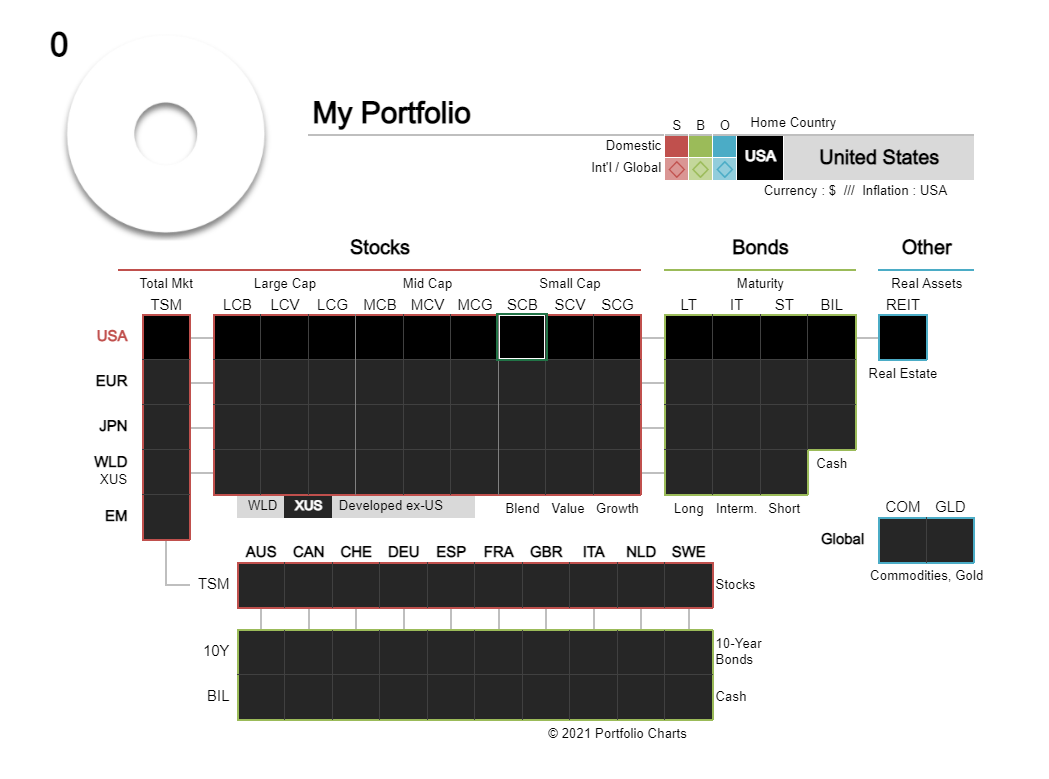Click the Commodities, Gold caption
1049x779 pixels.
(x=926, y=576)
